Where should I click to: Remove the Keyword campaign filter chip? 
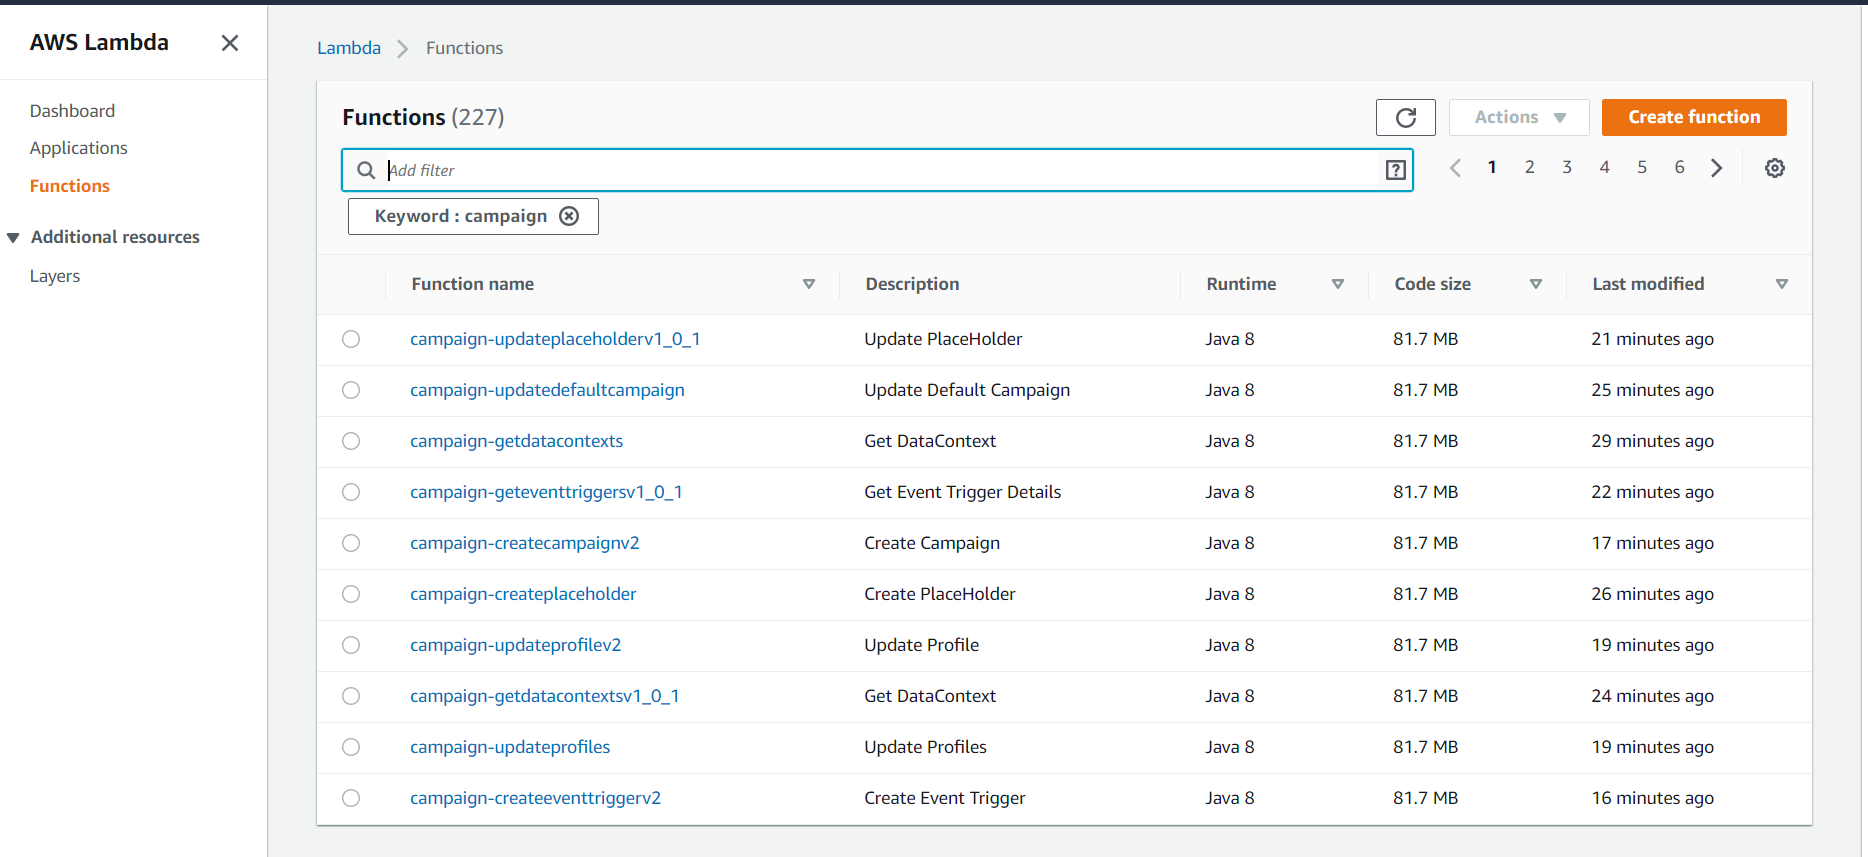(569, 216)
